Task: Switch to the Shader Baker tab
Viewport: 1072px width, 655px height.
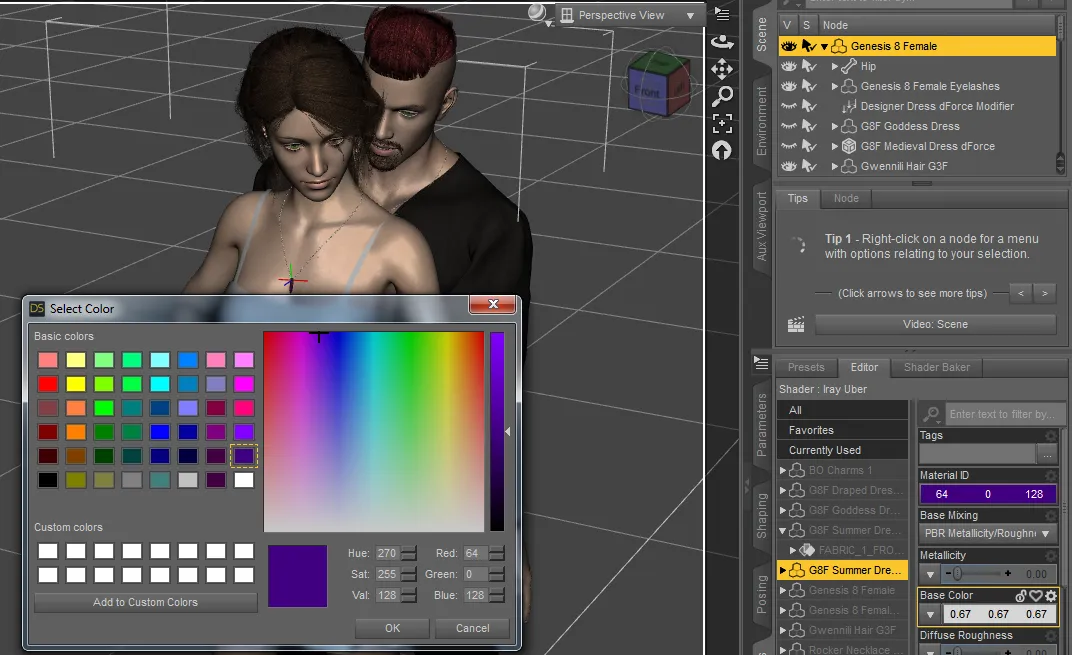Action: 936,367
